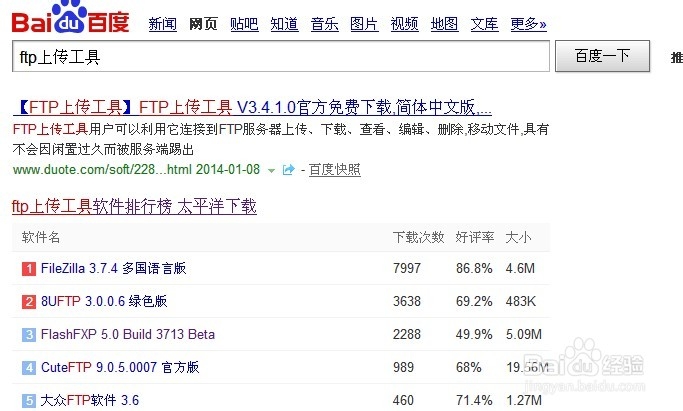Open the 百度快照 cached link

coord(335,169)
